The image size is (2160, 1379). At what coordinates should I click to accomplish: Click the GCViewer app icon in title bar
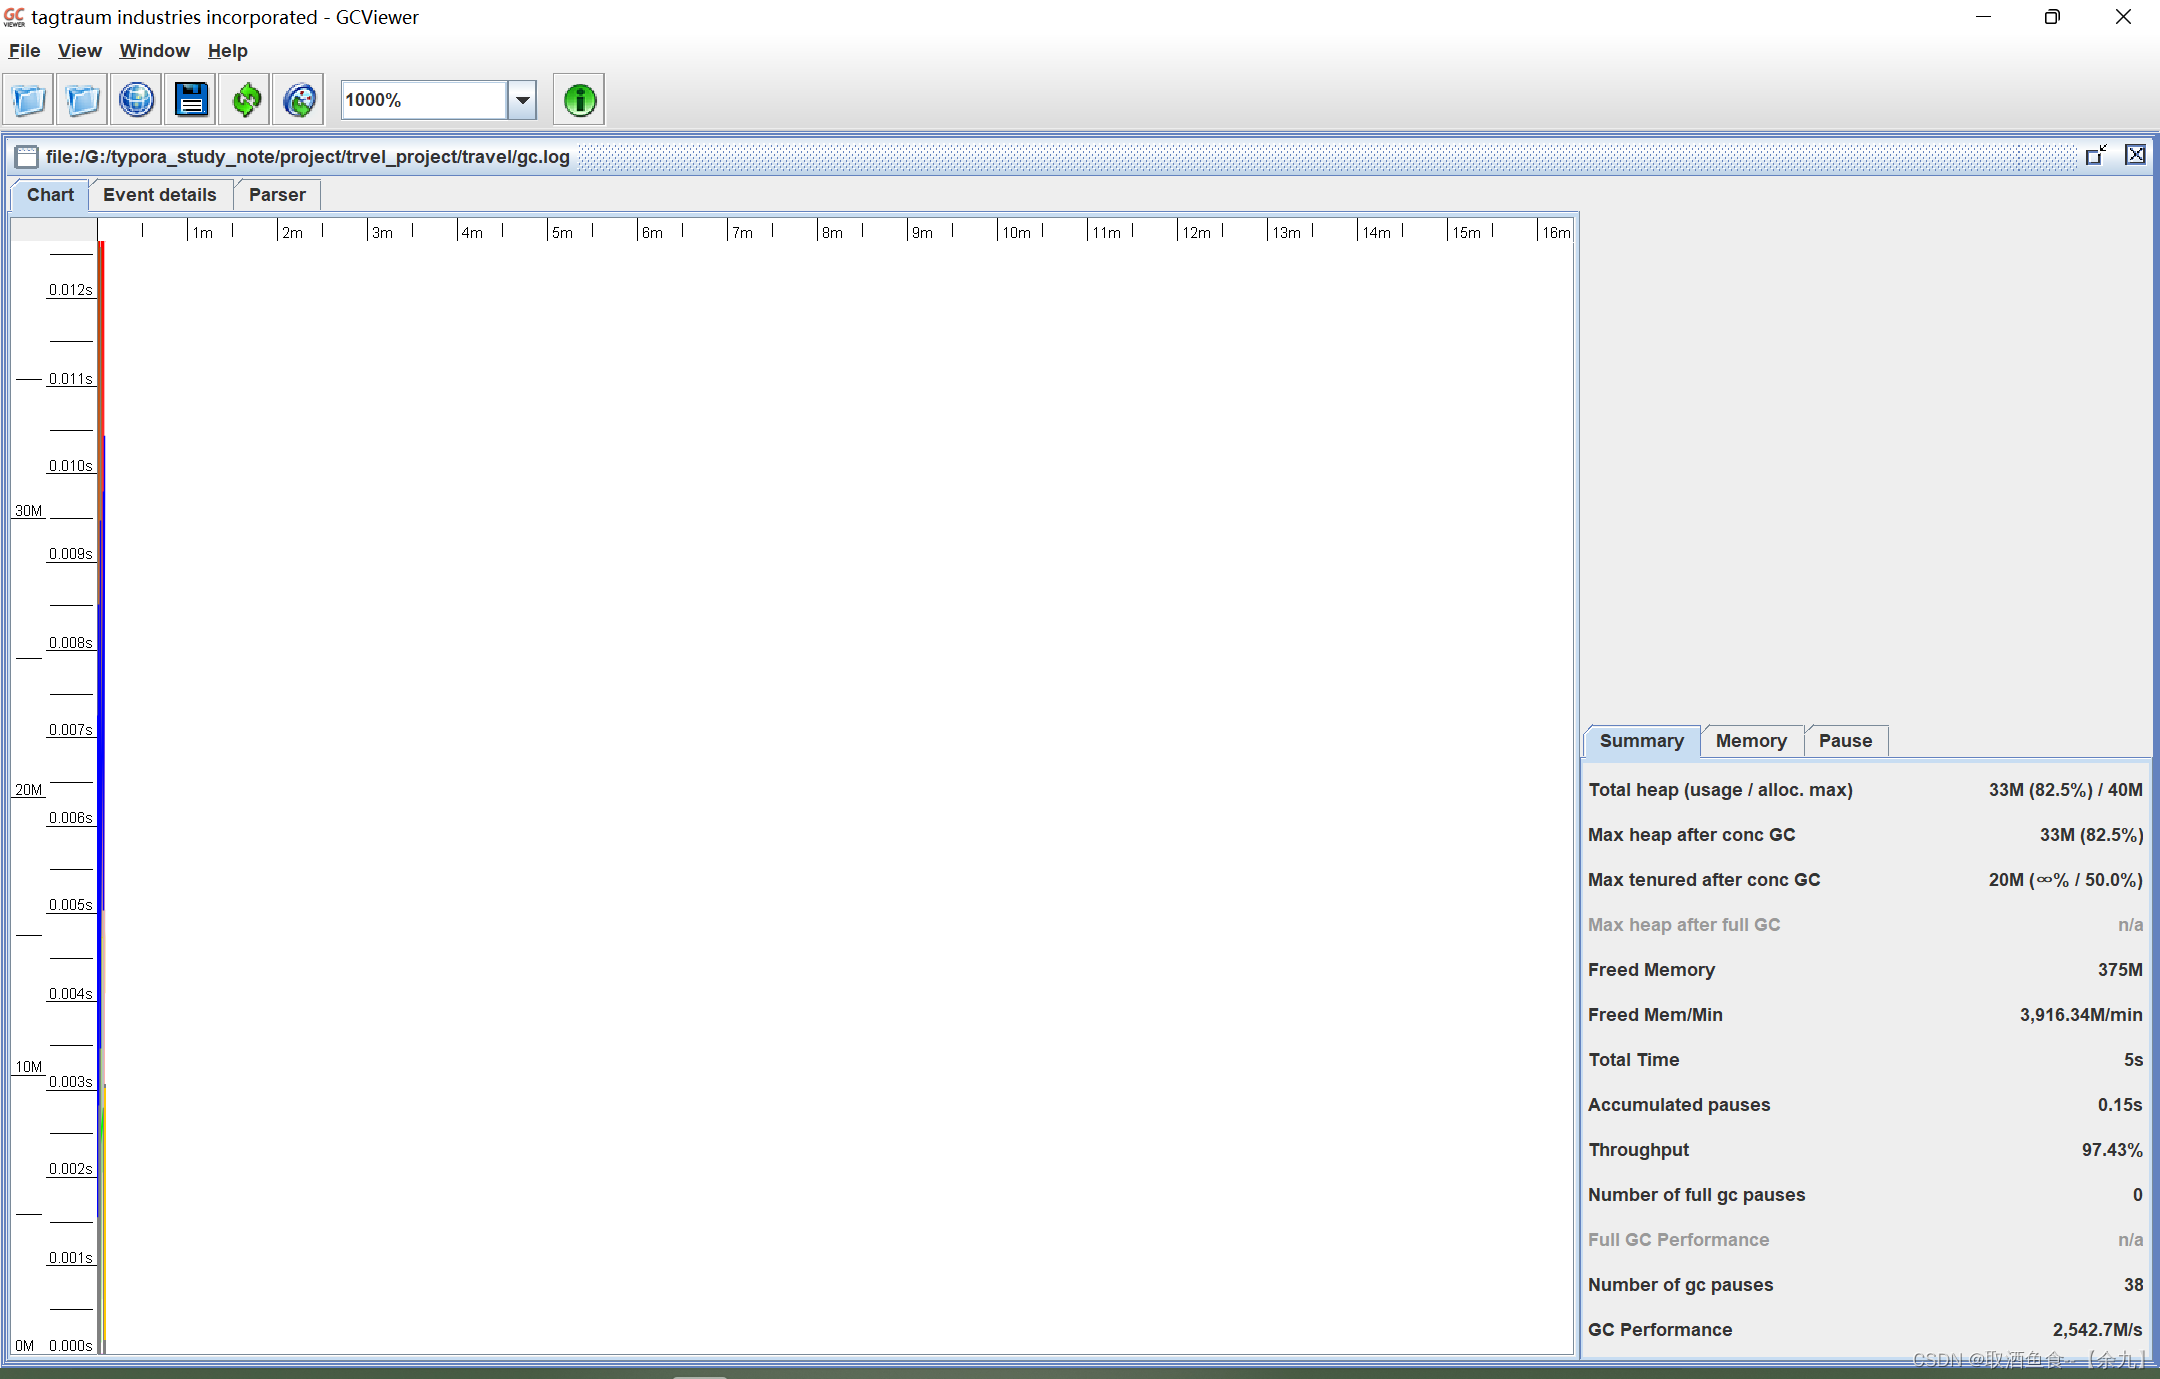pyautogui.click(x=14, y=17)
